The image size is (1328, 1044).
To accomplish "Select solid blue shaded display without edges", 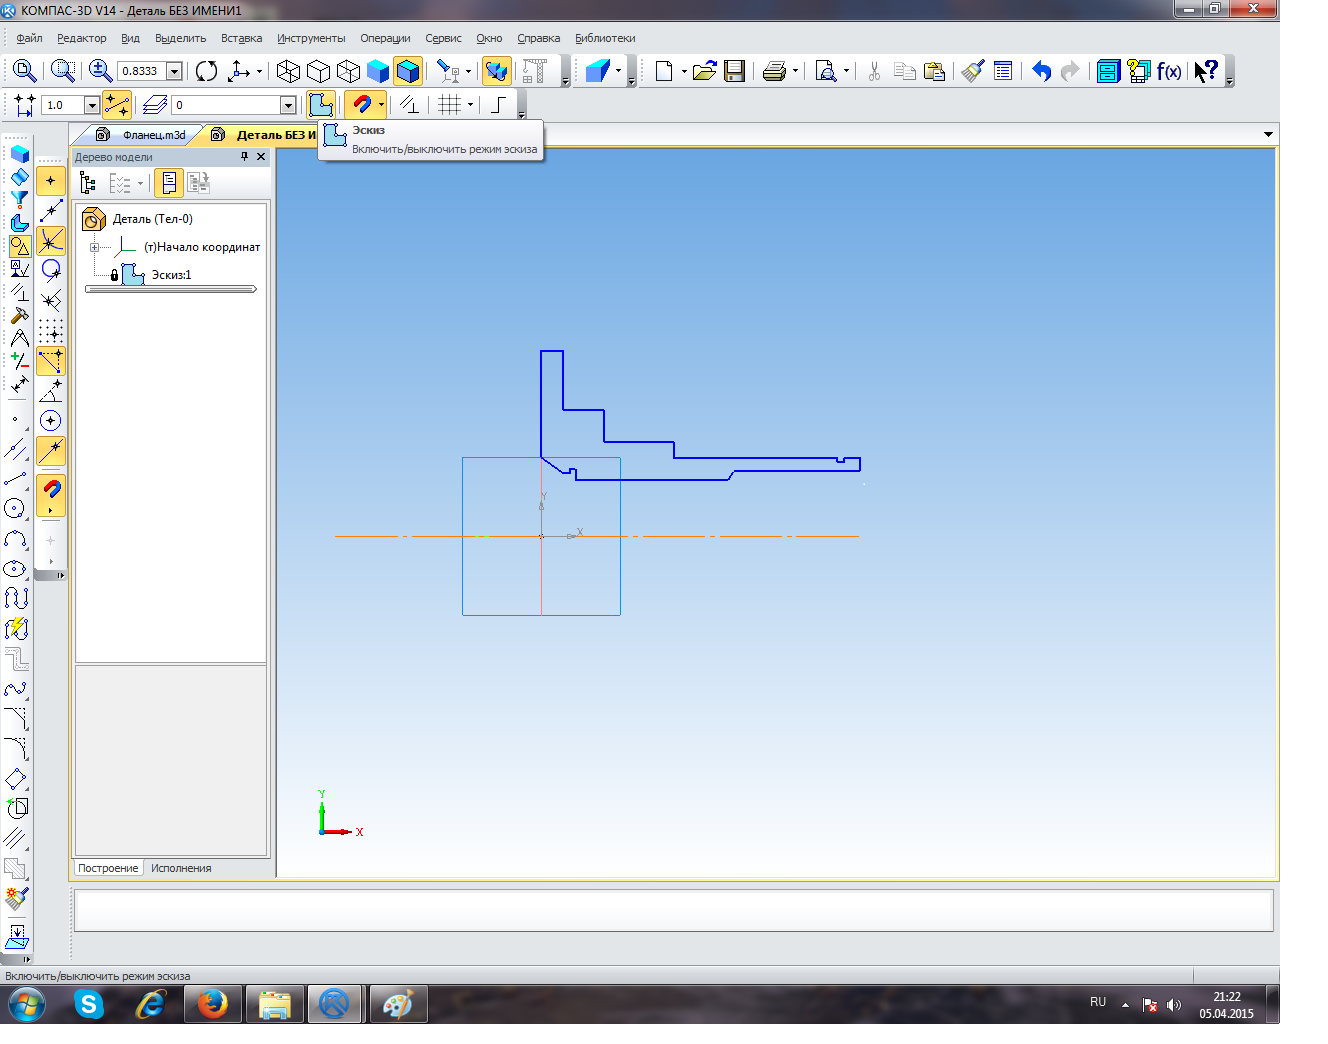I will click(378, 71).
